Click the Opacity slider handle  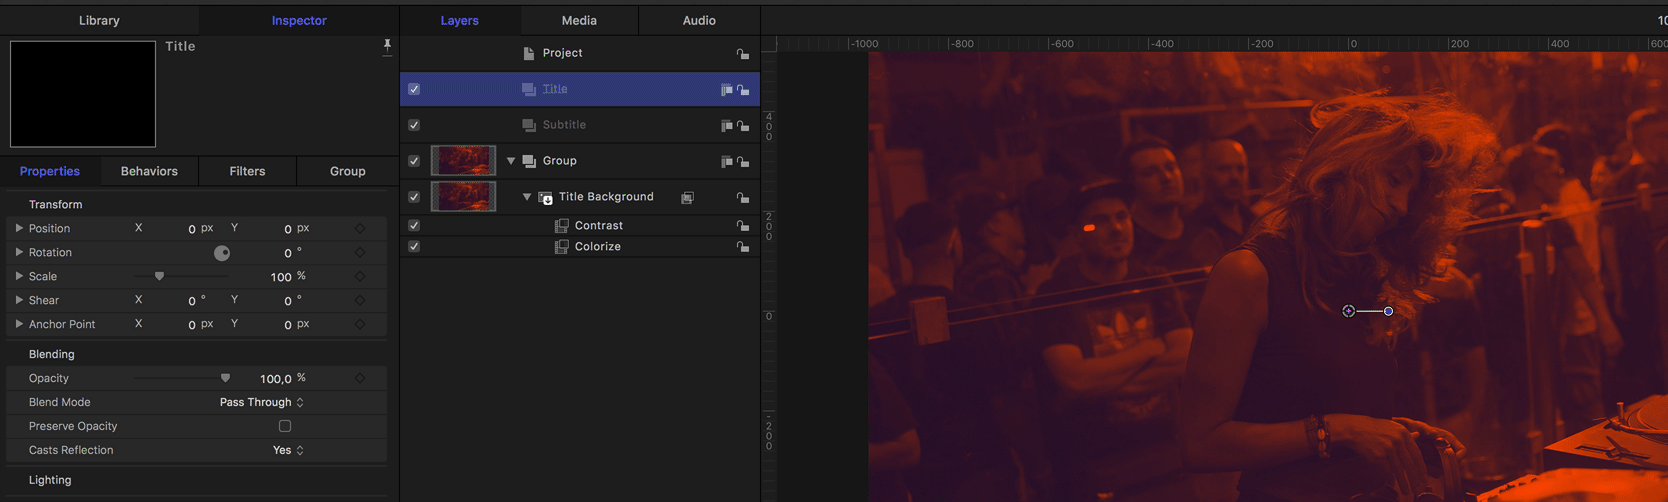tap(225, 378)
